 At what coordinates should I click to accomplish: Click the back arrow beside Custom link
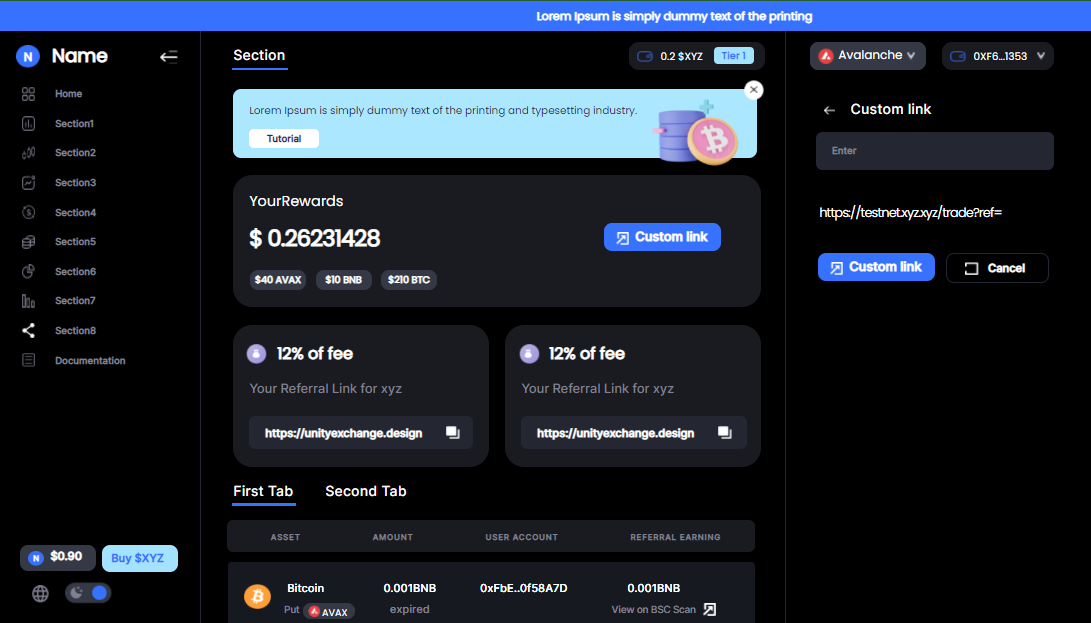(x=830, y=109)
